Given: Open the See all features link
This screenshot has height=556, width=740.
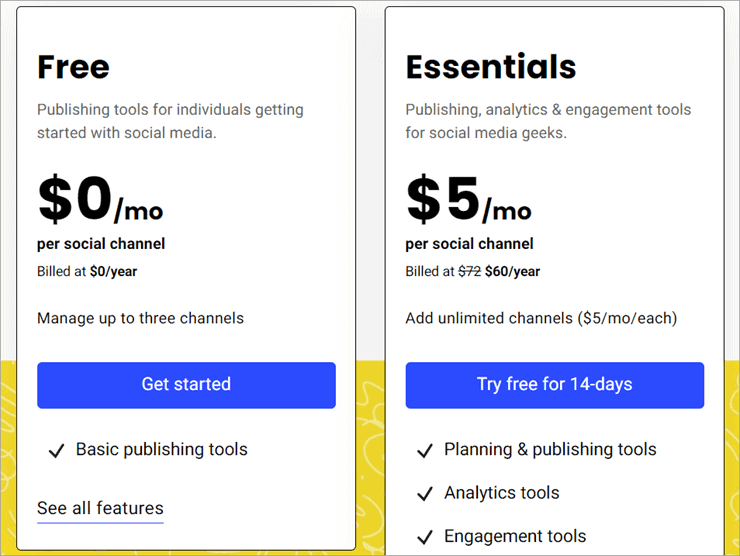Looking at the screenshot, I should coord(100,508).
